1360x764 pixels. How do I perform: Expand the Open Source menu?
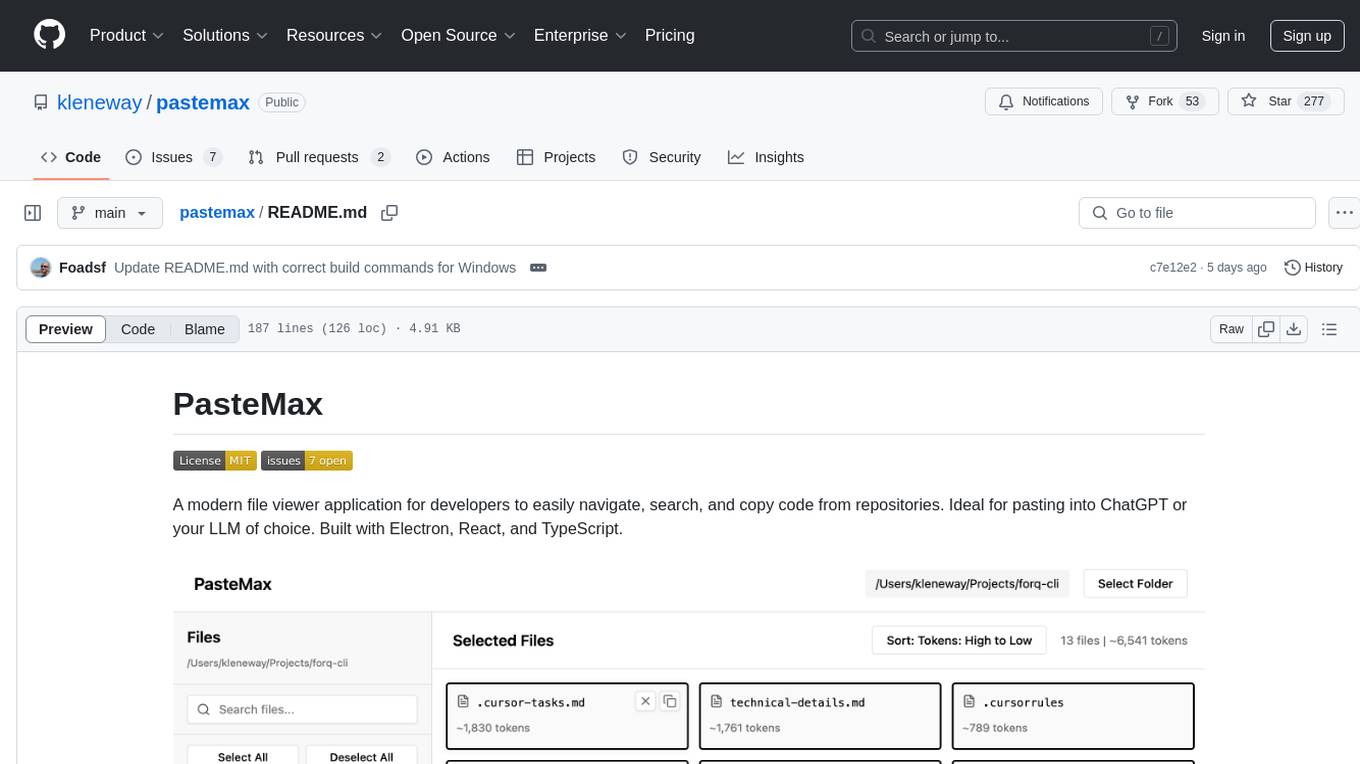click(x=458, y=35)
